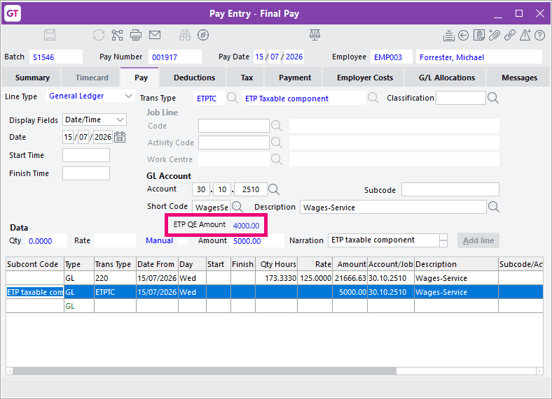
Task: Click the email envelope icon
Action: coord(155,35)
